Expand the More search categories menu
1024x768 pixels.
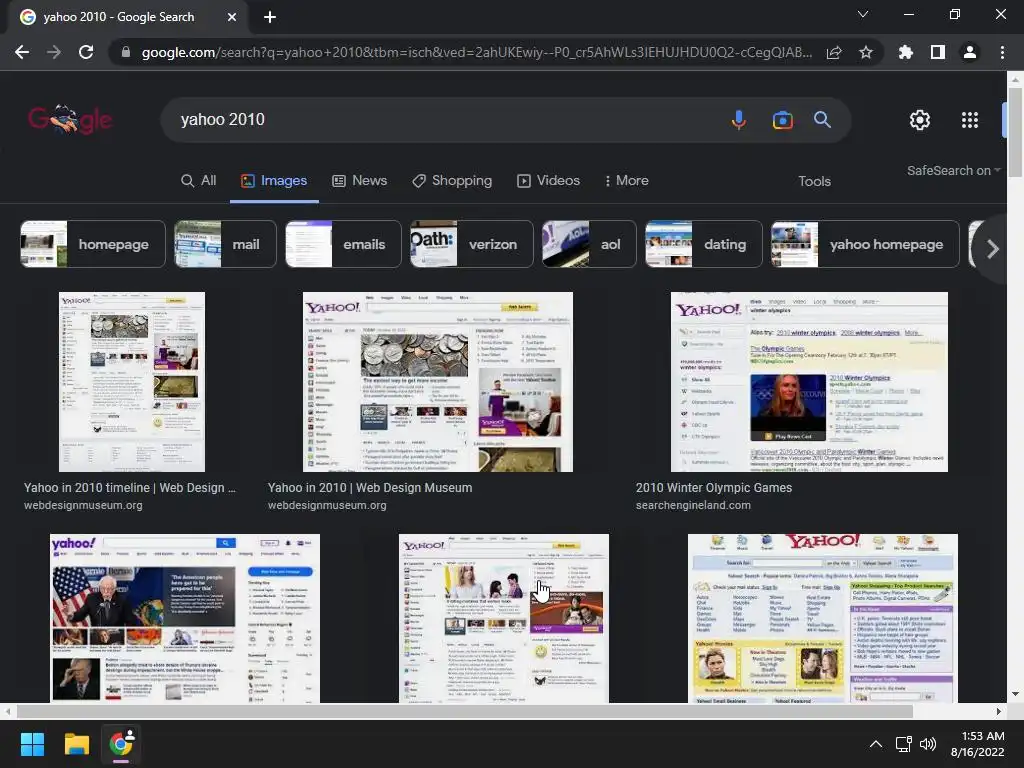point(626,181)
